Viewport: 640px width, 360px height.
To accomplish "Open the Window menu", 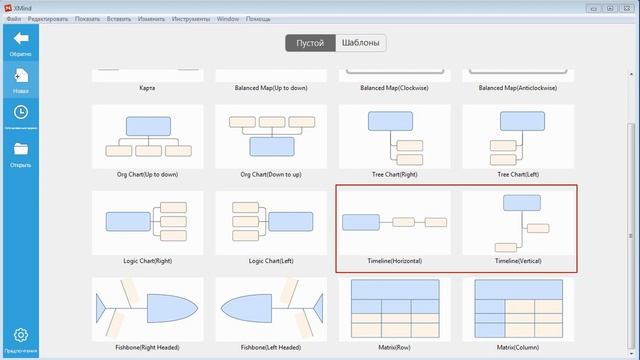I will (228, 19).
